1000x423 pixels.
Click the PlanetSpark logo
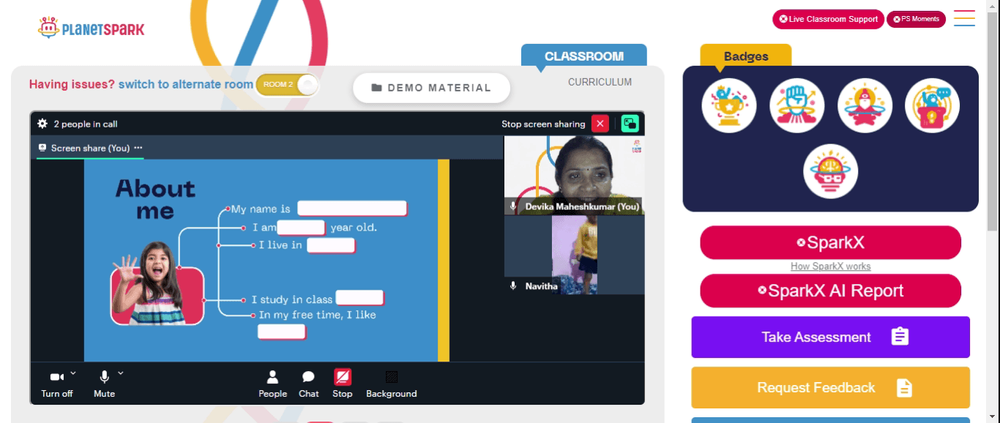91,27
